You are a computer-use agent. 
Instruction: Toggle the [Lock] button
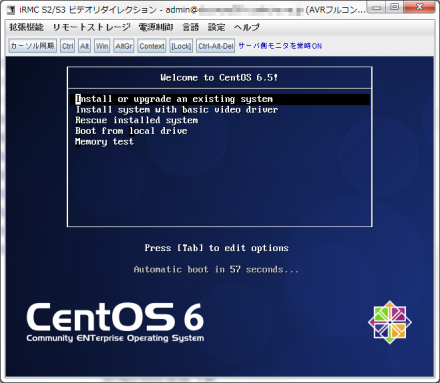[x=181, y=46]
